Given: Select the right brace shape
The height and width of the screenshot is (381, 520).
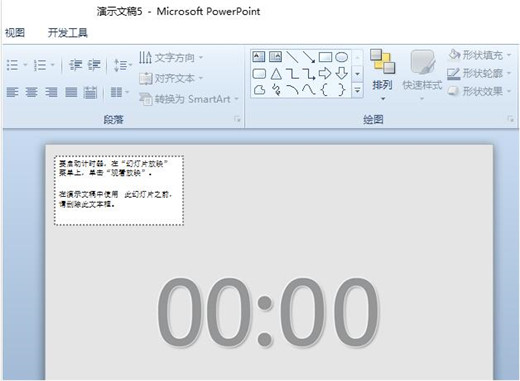Looking at the screenshot, I should click(x=341, y=90).
